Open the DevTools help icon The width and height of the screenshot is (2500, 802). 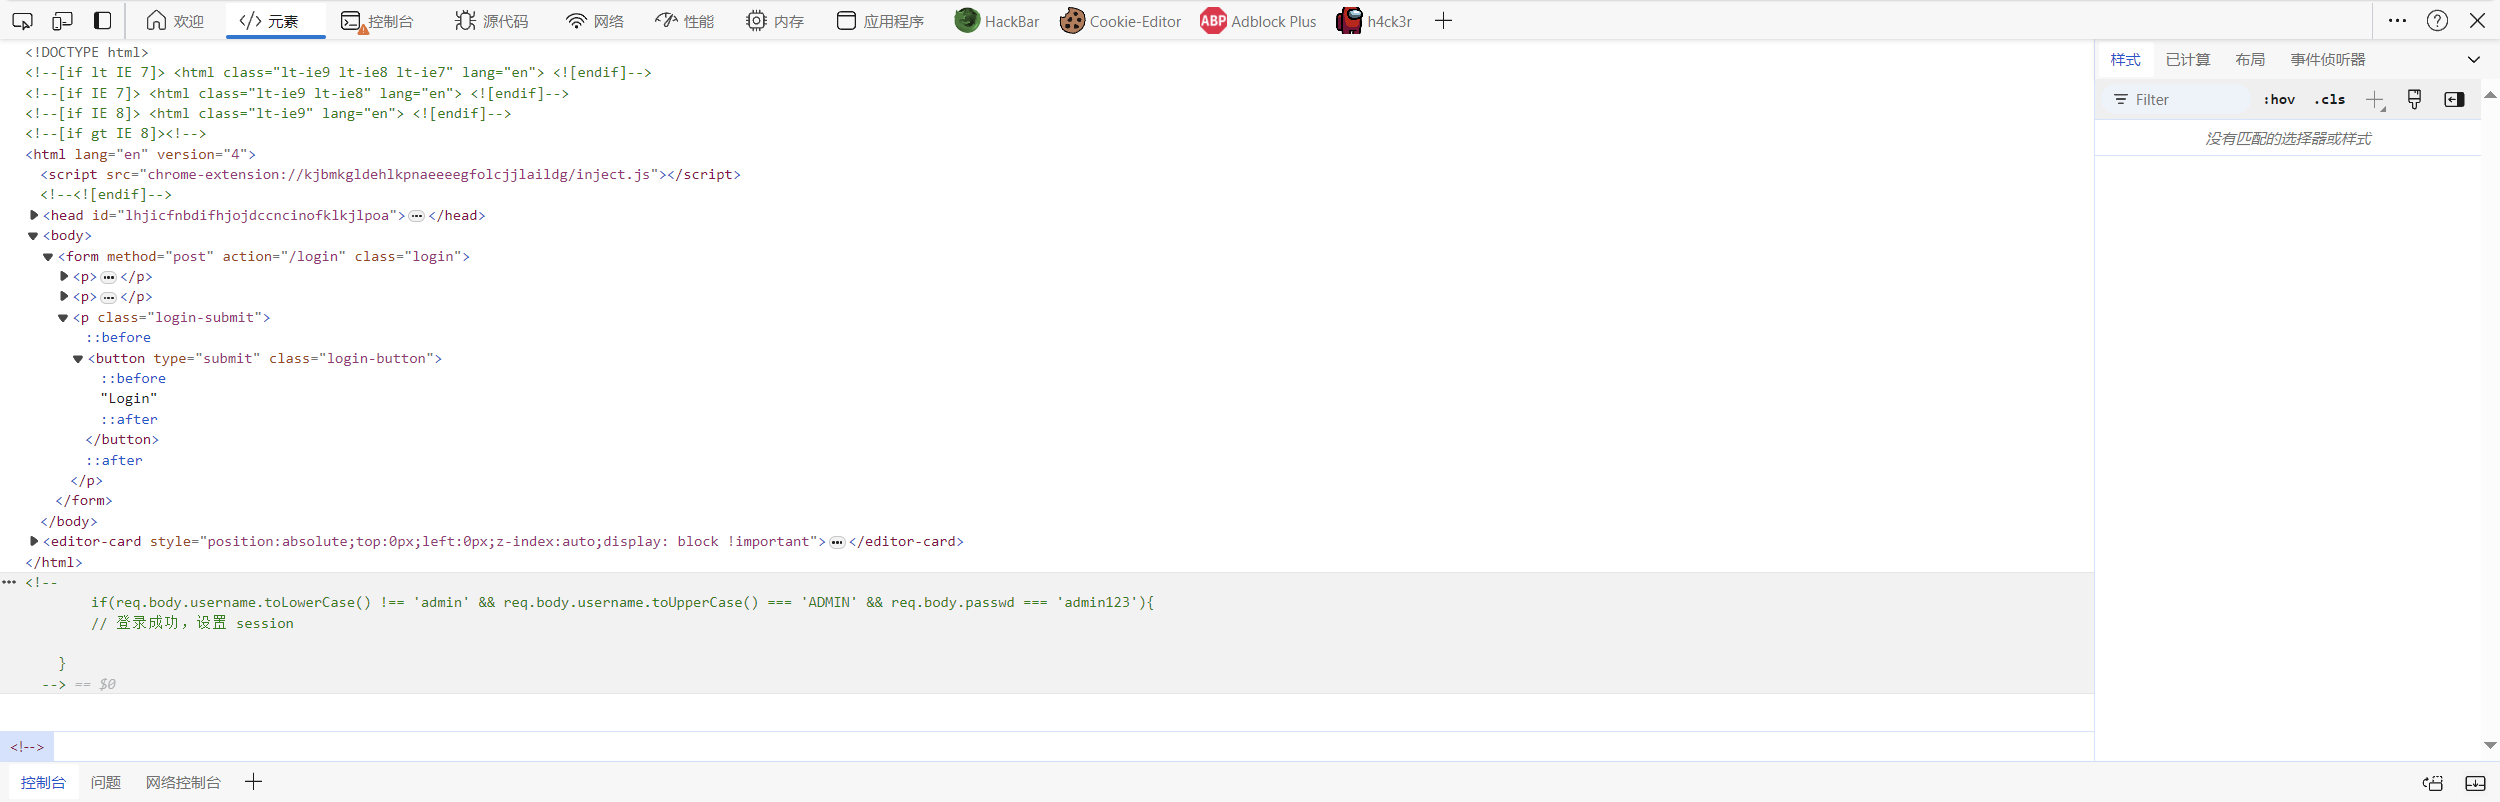point(2437,20)
